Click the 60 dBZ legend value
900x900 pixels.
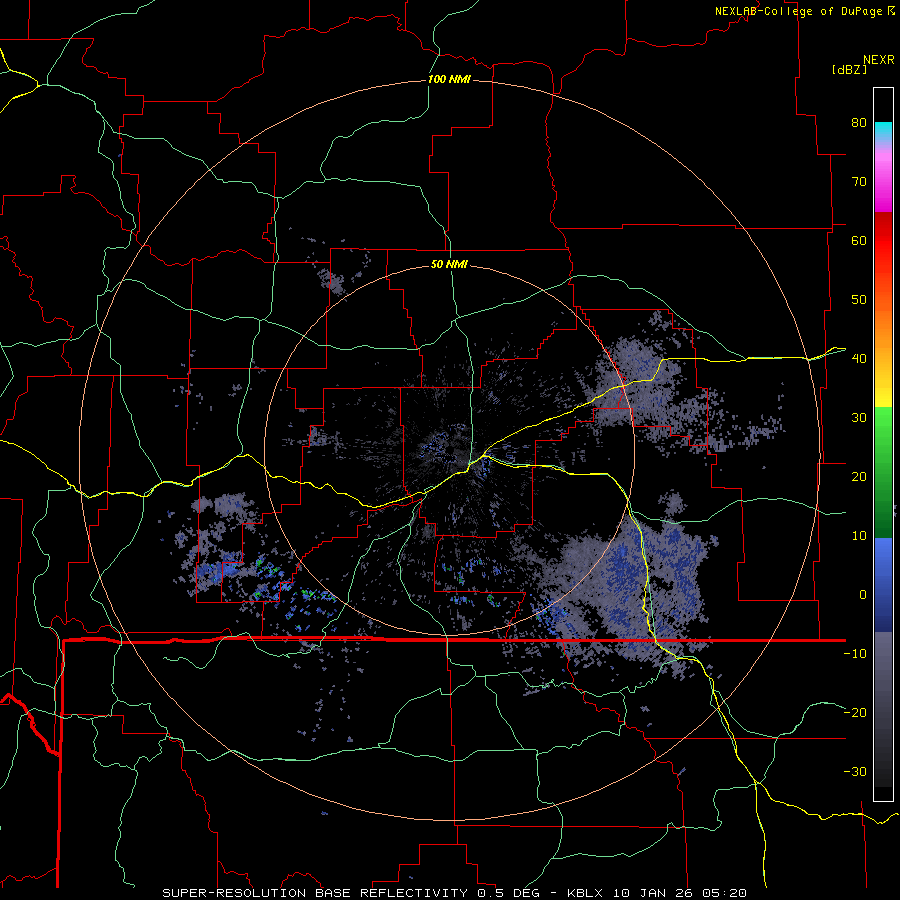pos(859,240)
